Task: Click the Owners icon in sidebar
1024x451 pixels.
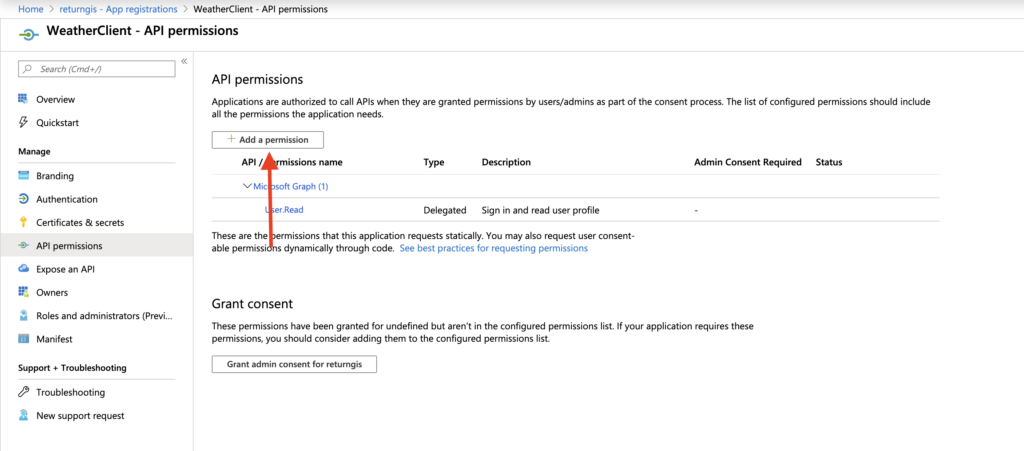Action: click(24, 292)
